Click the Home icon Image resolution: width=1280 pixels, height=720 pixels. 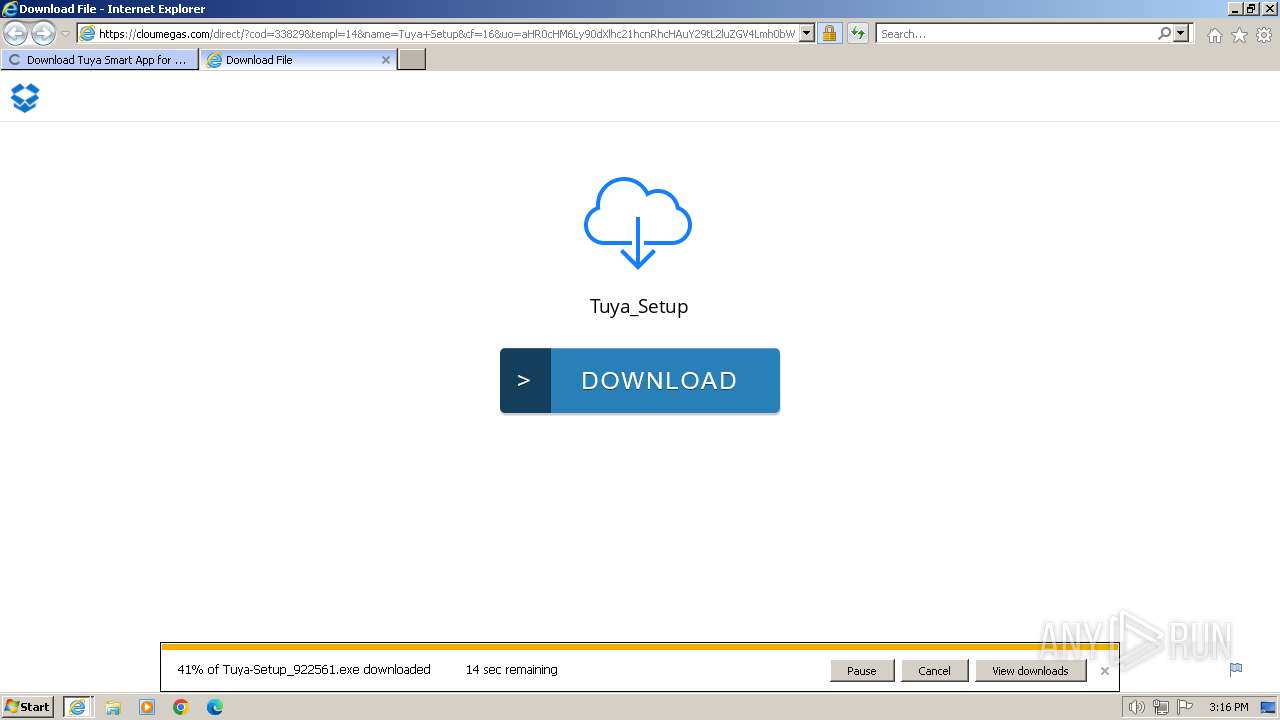pos(1214,35)
